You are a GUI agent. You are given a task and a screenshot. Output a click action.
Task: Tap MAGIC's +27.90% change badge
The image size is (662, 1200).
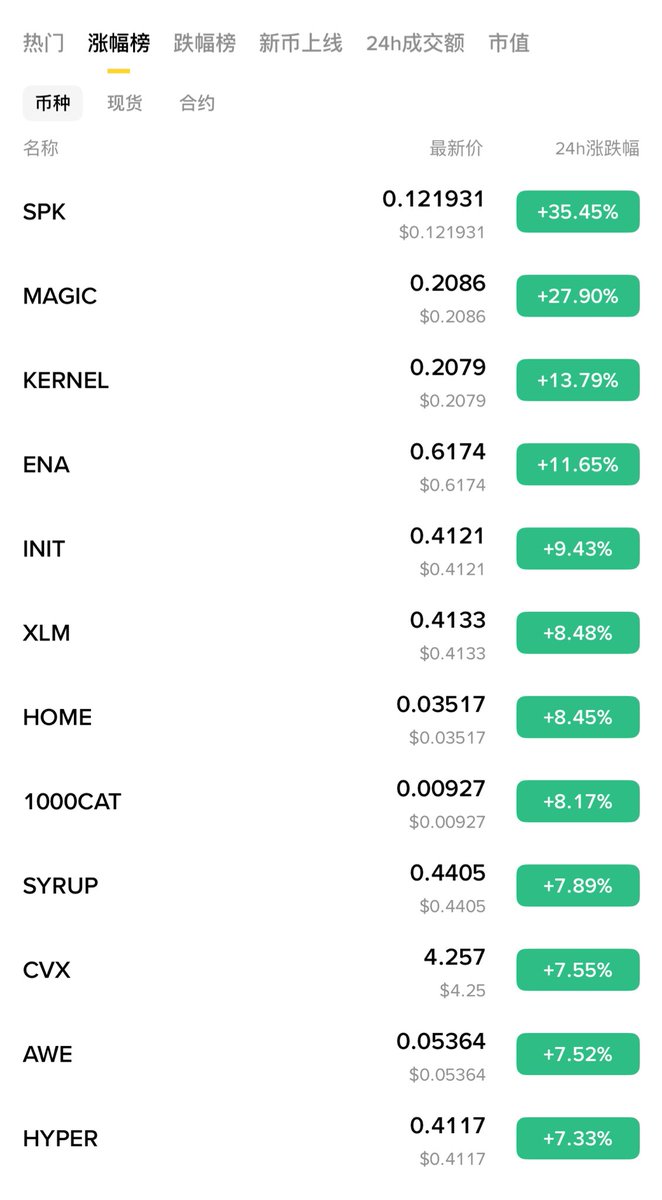pyautogui.click(x=578, y=296)
